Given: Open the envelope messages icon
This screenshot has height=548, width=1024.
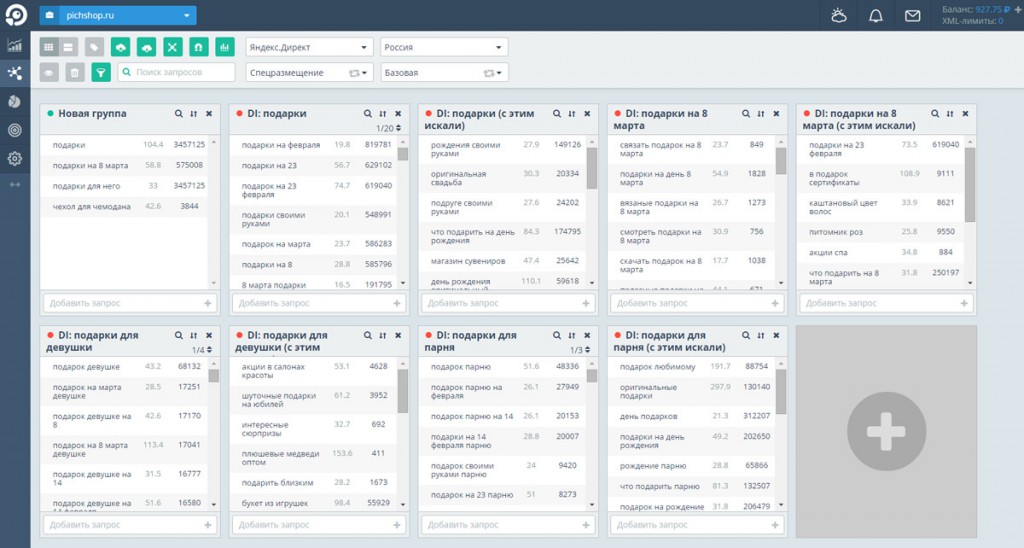Looking at the screenshot, I should point(912,16).
